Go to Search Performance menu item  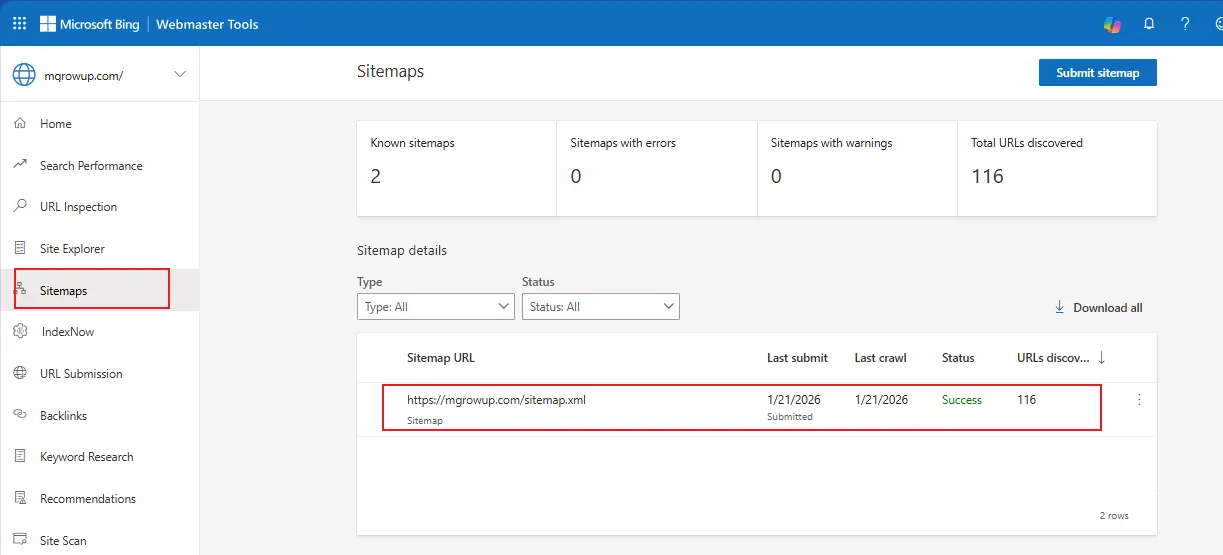91,166
